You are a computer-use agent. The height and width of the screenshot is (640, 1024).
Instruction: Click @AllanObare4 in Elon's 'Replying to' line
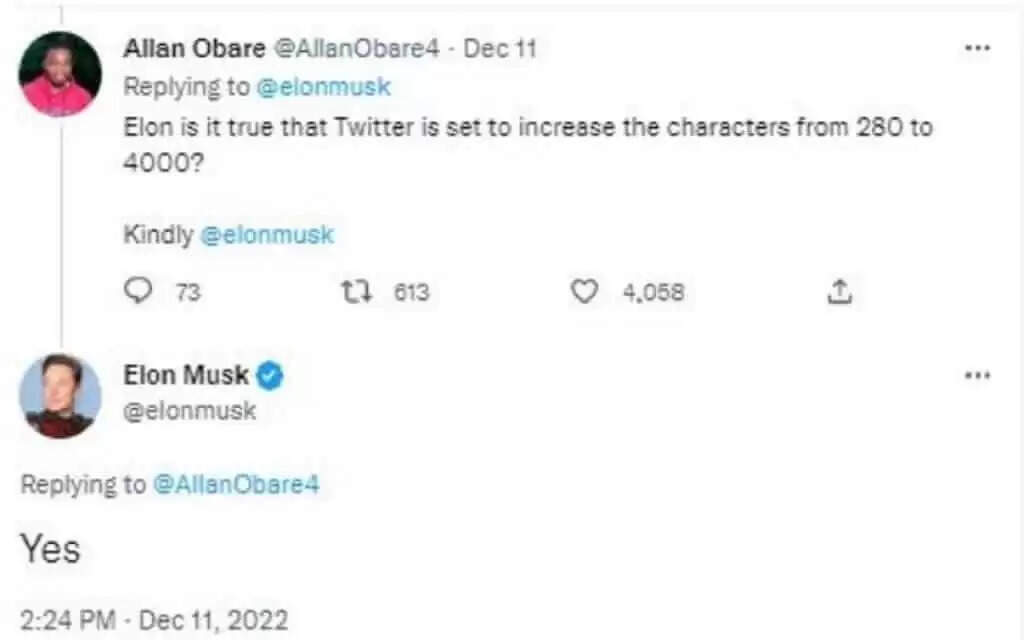click(x=236, y=485)
